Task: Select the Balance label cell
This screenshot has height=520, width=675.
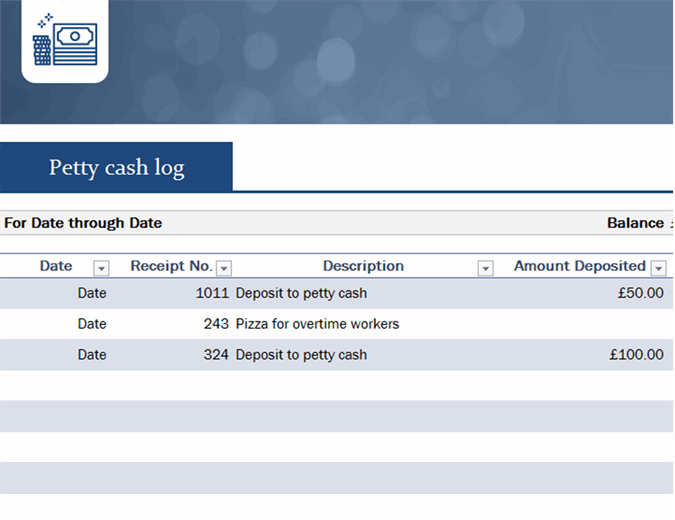Action: pyautogui.click(x=635, y=223)
